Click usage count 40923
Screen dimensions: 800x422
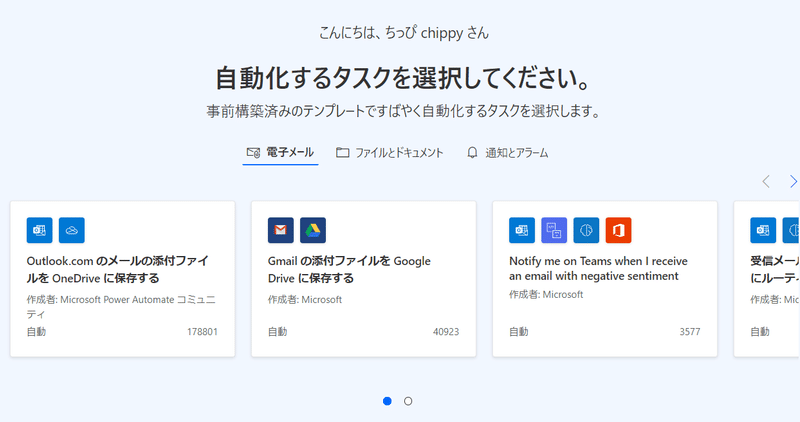pyautogui.click(x=446, y=332)
